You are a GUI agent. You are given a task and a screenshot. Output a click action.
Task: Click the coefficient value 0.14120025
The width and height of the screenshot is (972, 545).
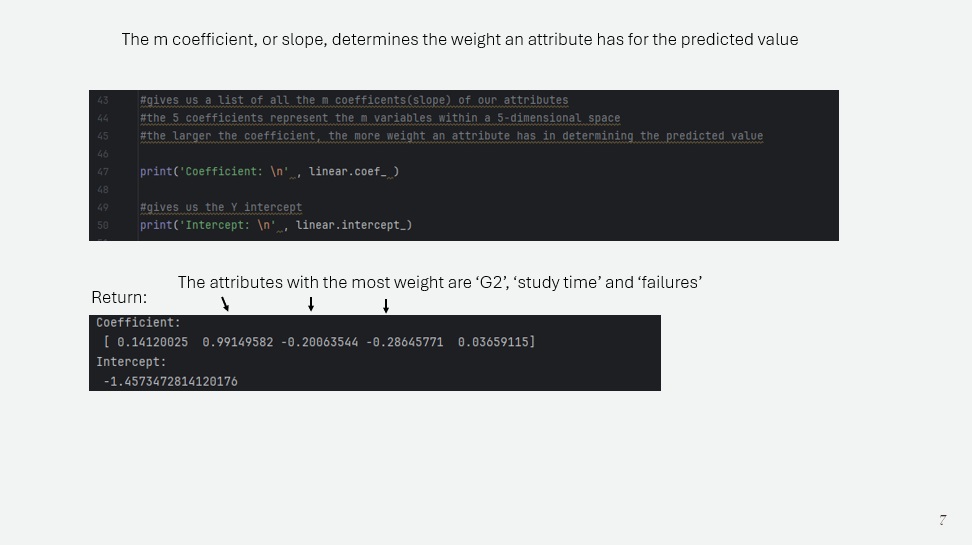(x=152, y=342)
